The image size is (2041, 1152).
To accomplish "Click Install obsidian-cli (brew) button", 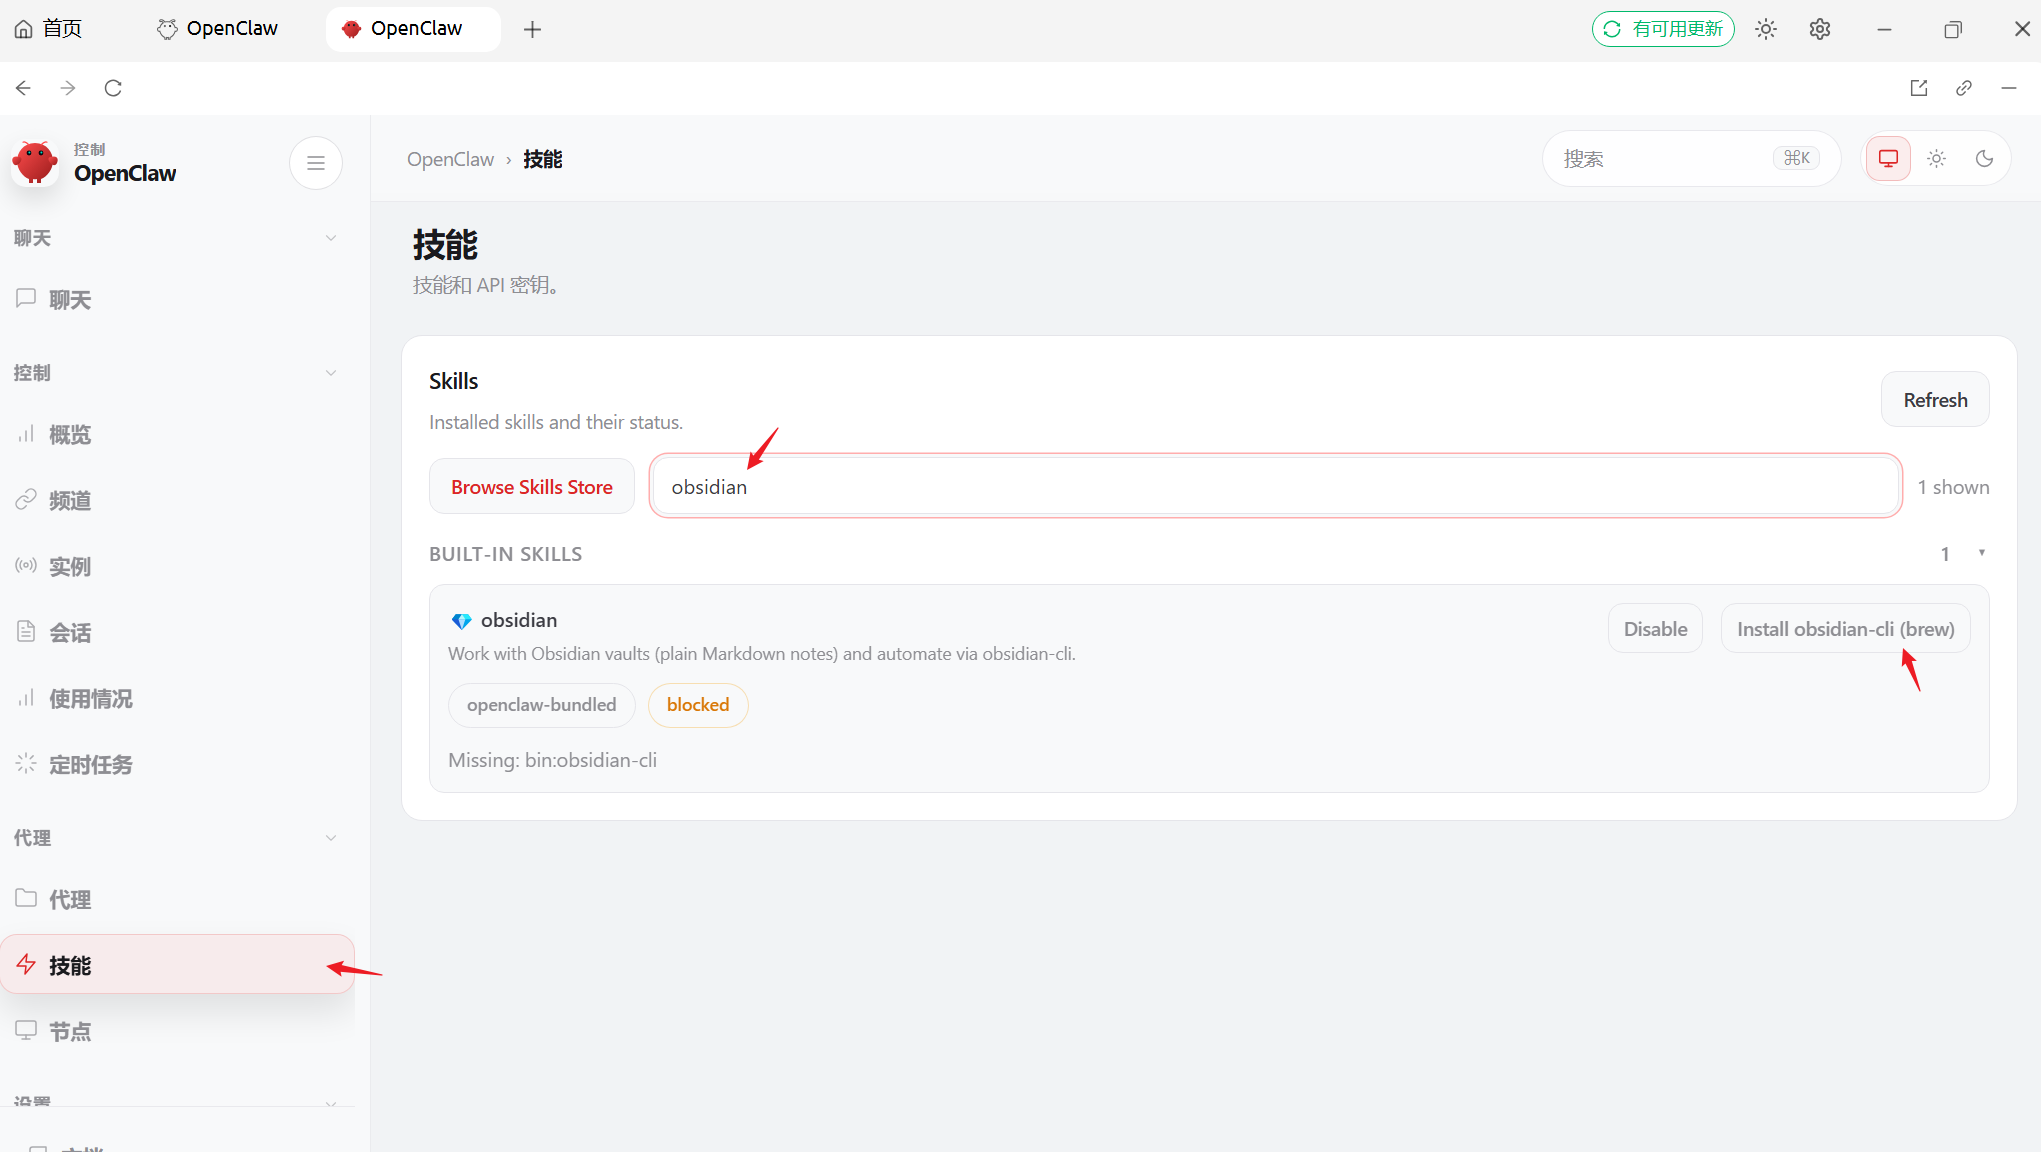I will tap(1844, 629).
